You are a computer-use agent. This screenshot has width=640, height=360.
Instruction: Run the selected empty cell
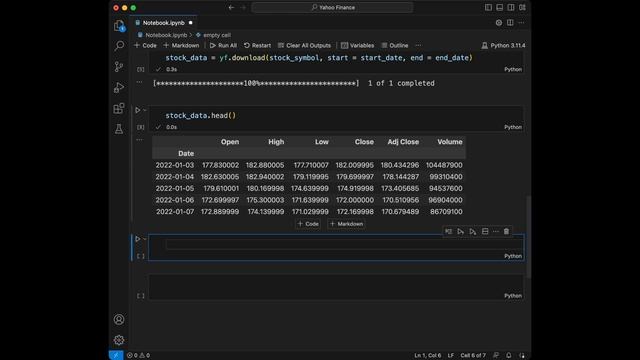tap(138, 239)
